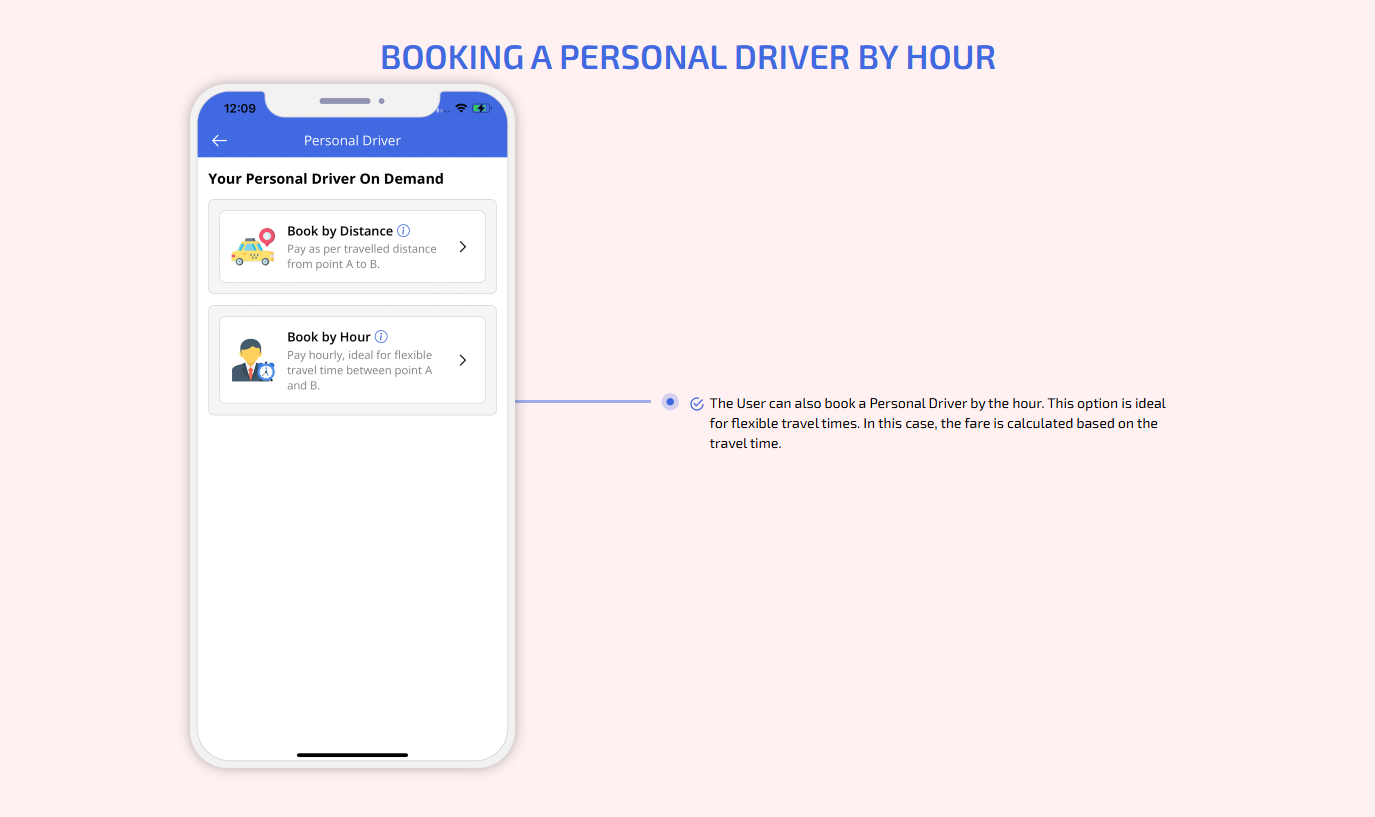Click the Personal Driver header title

coord(352,141)
